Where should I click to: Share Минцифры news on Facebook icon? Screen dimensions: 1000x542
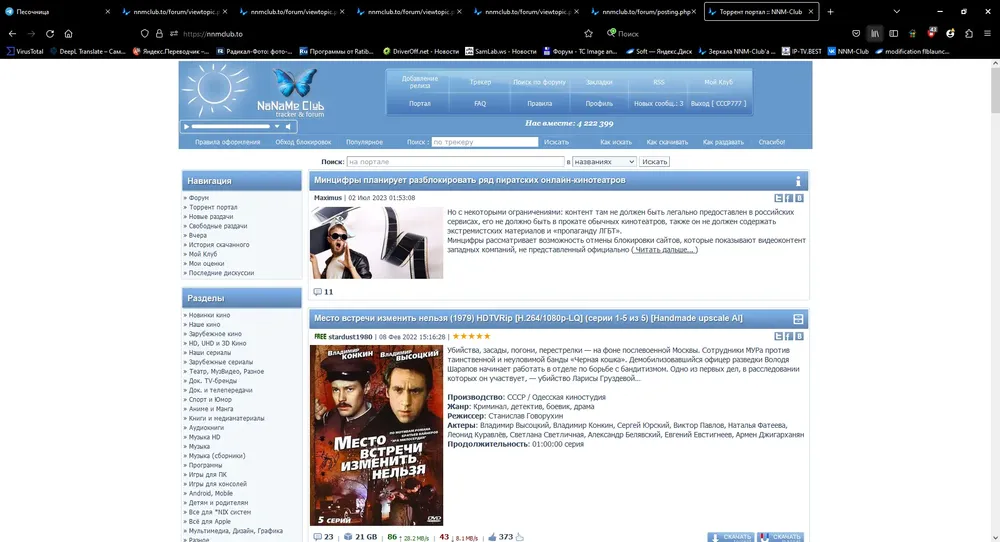[x=789, y=198]
